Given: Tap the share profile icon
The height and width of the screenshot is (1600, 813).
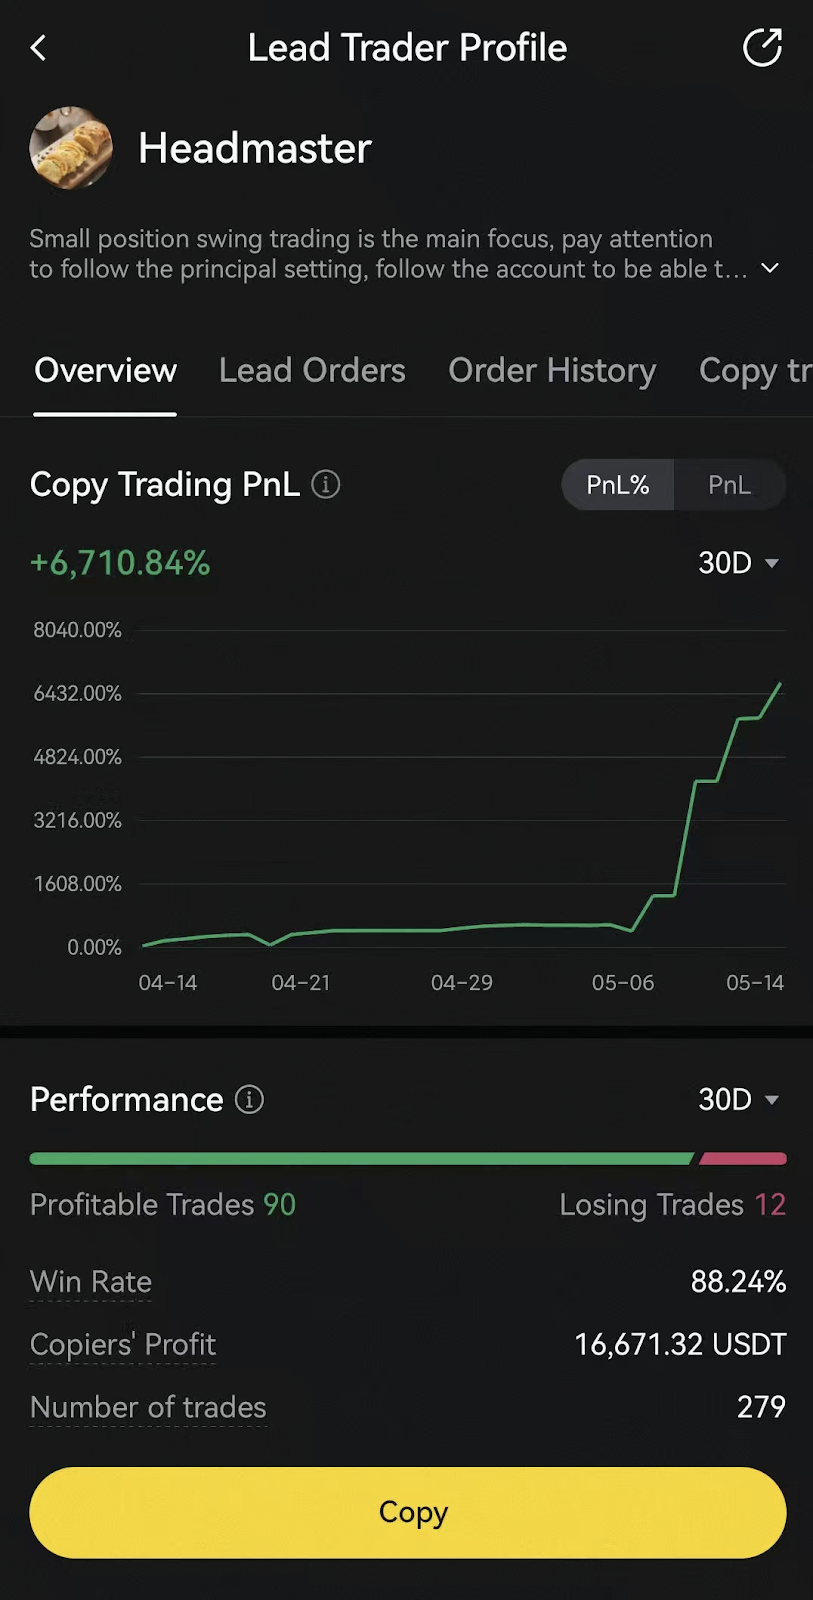Looking at the screenshot, I should (762, 48).
